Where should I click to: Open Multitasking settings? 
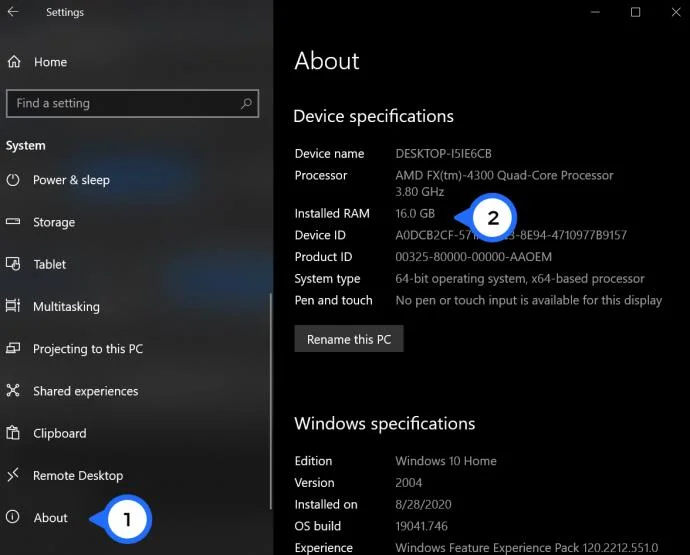(x=66, y=306)
